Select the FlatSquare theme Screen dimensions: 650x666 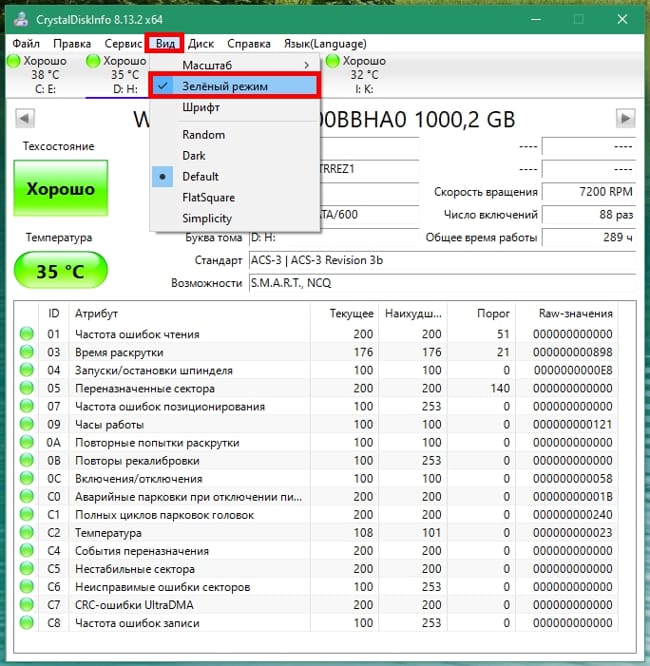[235, 198]
